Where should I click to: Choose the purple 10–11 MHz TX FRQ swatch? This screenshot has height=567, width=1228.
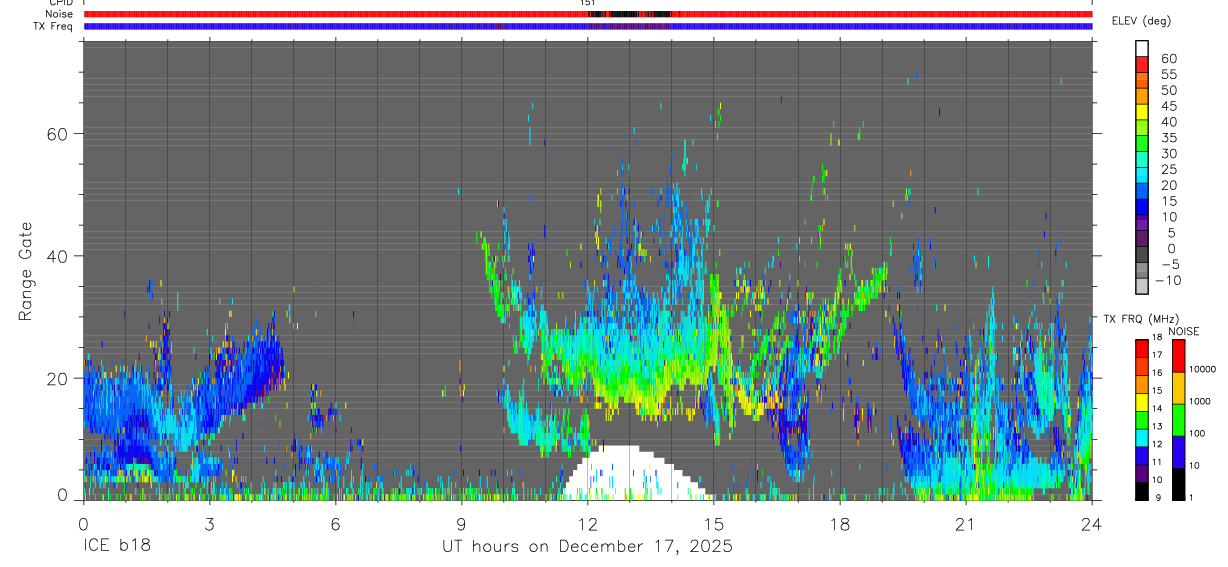(1142, 473)
